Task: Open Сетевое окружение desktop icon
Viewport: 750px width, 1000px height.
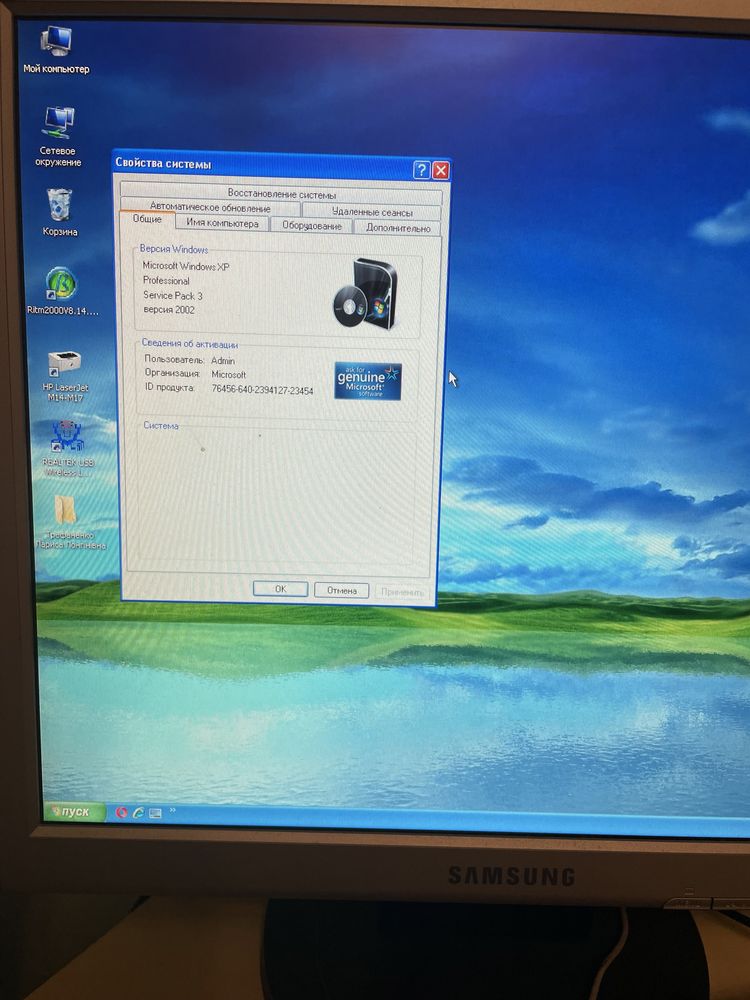Action: click(x=59, y=136)
